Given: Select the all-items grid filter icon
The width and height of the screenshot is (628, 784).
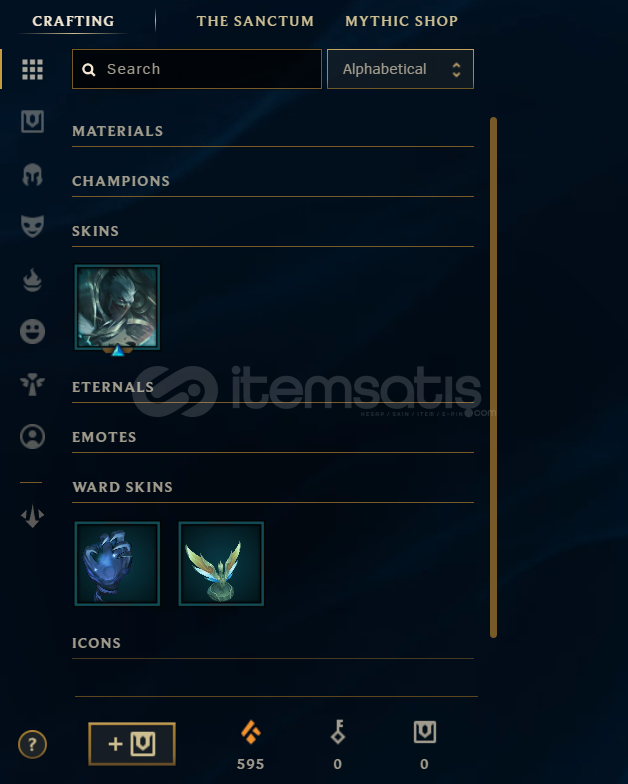Looking at the screenshot, I should pyautogui.click(x=32, y=70).
